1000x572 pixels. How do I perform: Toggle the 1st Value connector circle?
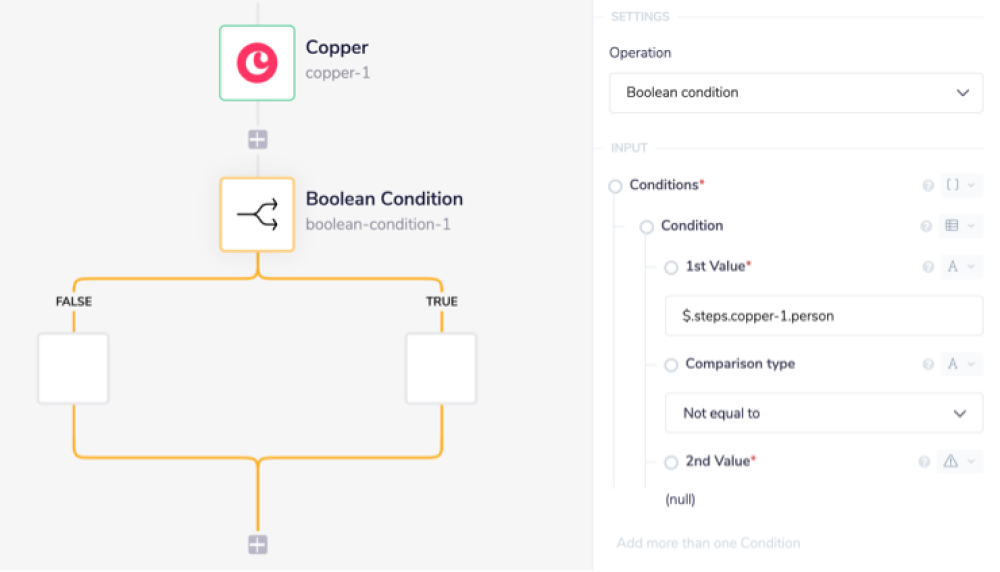[671, 267]
